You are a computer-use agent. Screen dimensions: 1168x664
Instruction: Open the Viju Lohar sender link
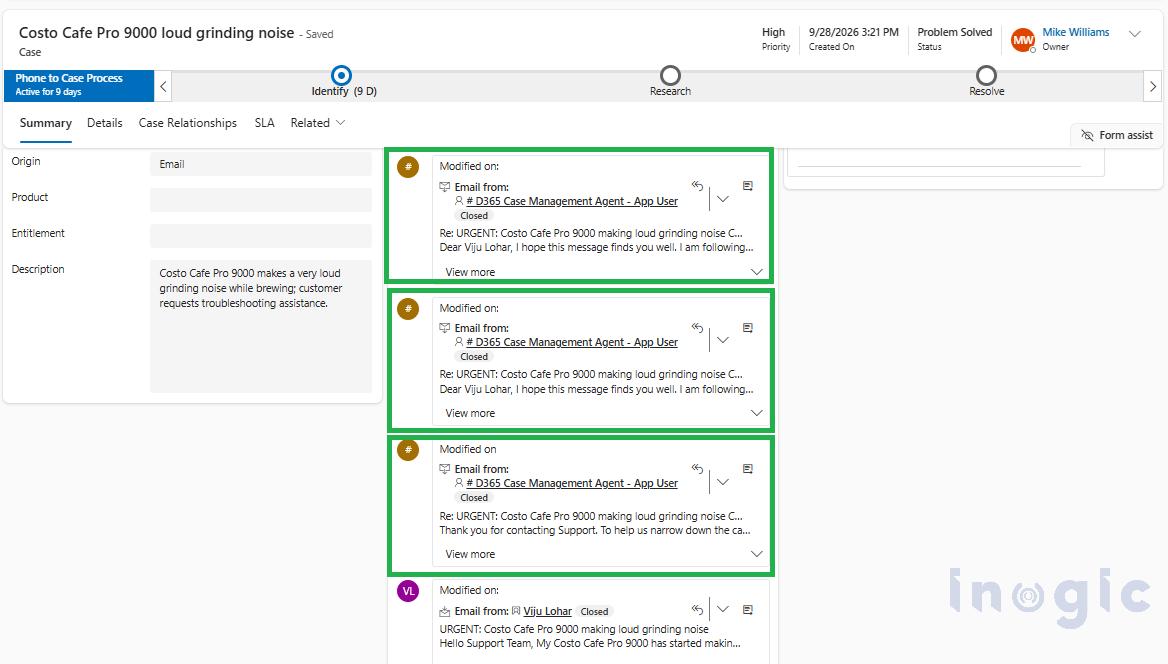click(548, 611)
